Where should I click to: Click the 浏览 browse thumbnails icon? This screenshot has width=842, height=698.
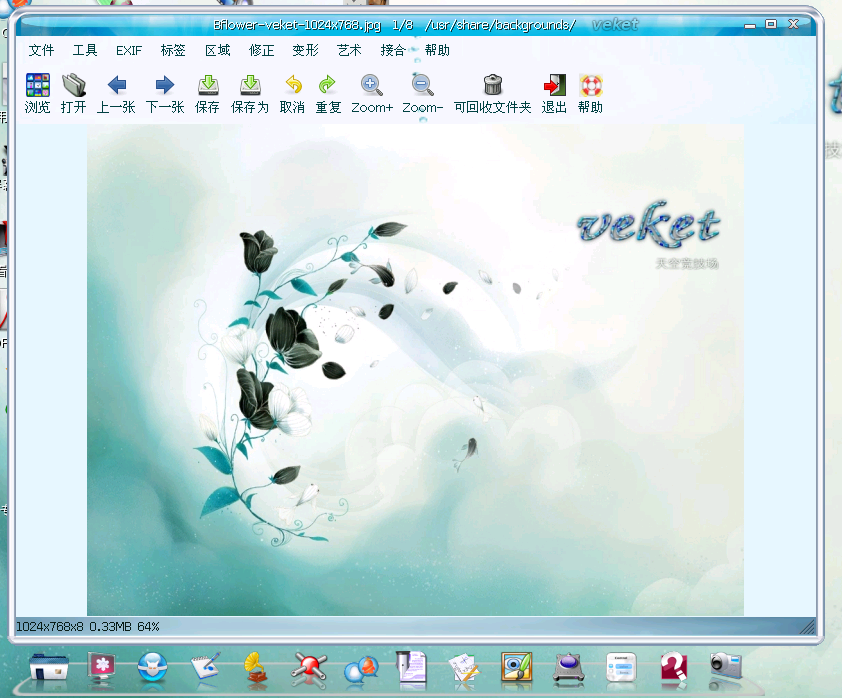coord(38,85)
